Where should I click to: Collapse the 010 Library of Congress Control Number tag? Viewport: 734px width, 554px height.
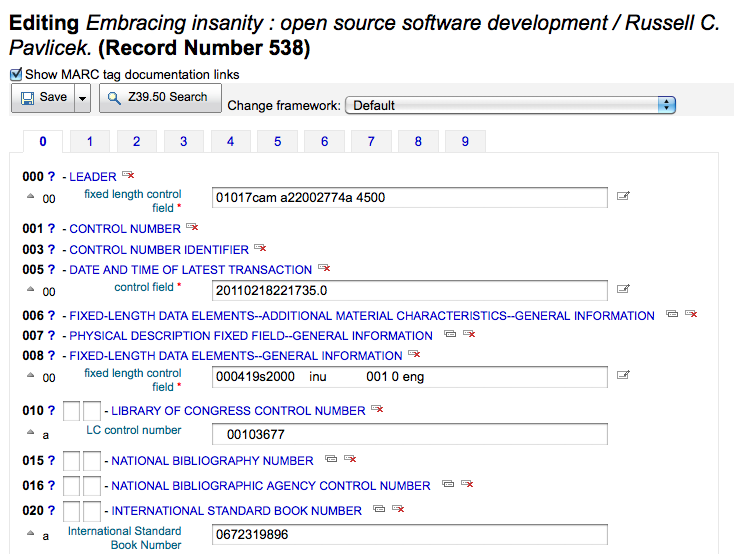[x=238, y=411]
